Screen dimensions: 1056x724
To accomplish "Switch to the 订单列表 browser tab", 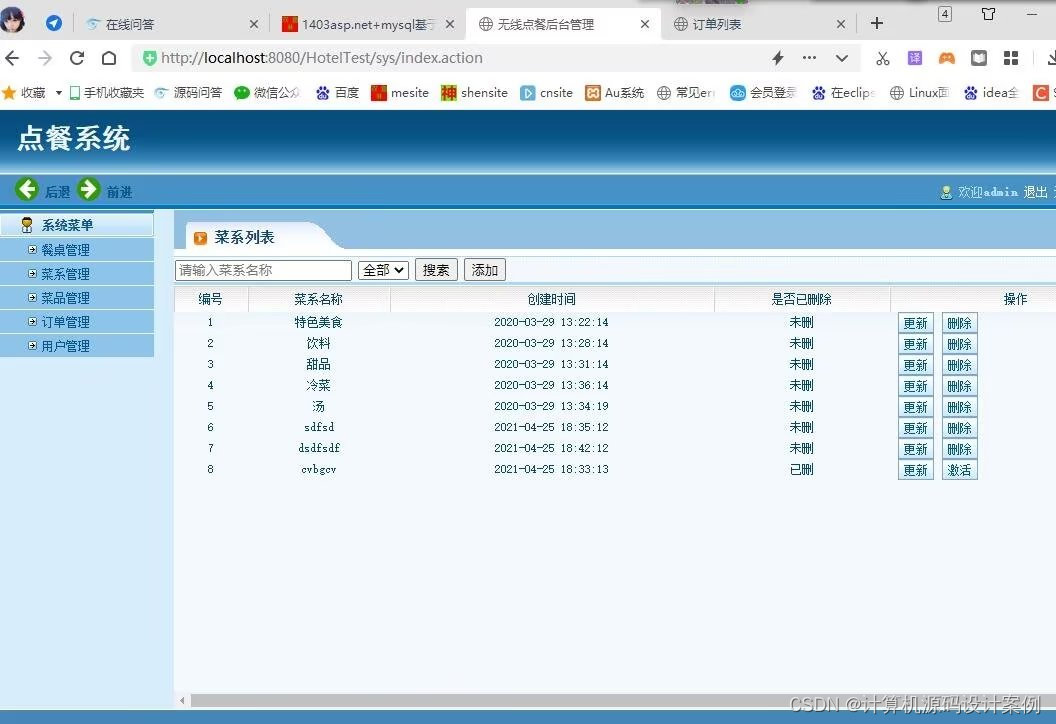I will click(758, 24).
